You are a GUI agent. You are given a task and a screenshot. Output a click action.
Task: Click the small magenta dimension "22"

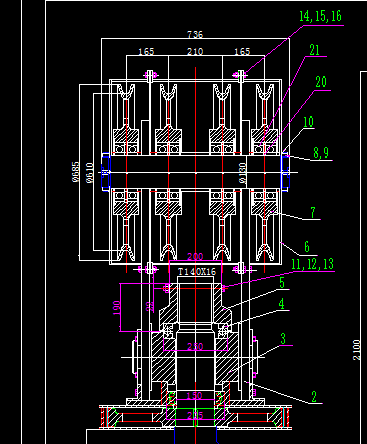click(151, 306)
